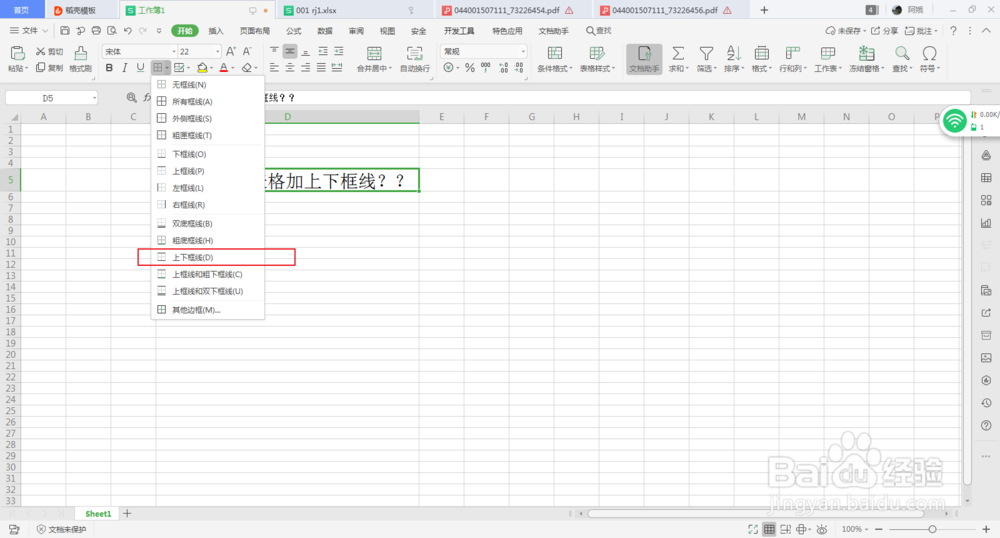This screenshot has height=538, width=1000.
Task: Click the Symbol (符号) omega icon
Action: tap(930, 54)
